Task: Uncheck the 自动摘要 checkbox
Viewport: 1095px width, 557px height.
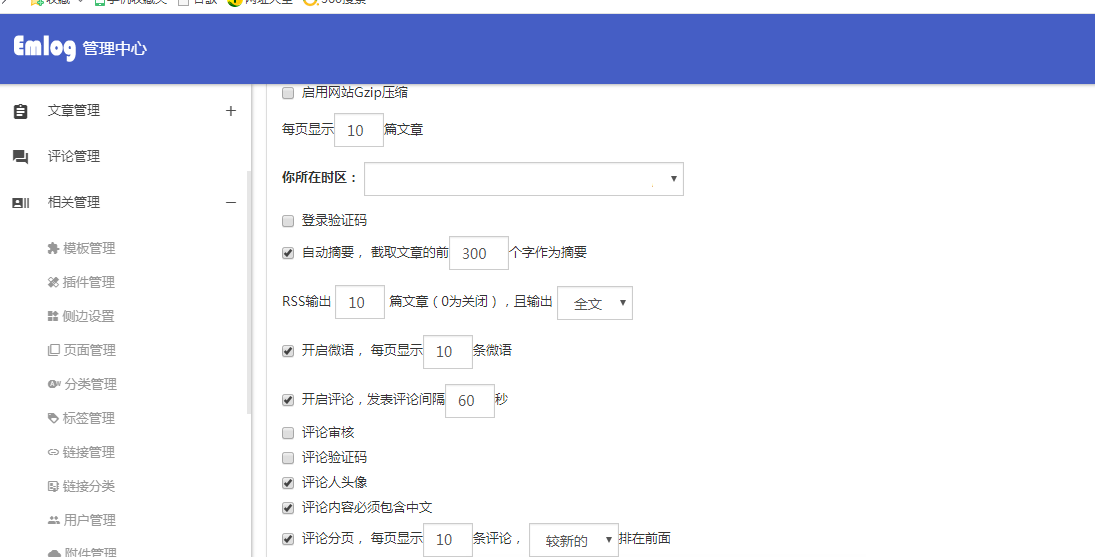Action: tap(288, 253)
